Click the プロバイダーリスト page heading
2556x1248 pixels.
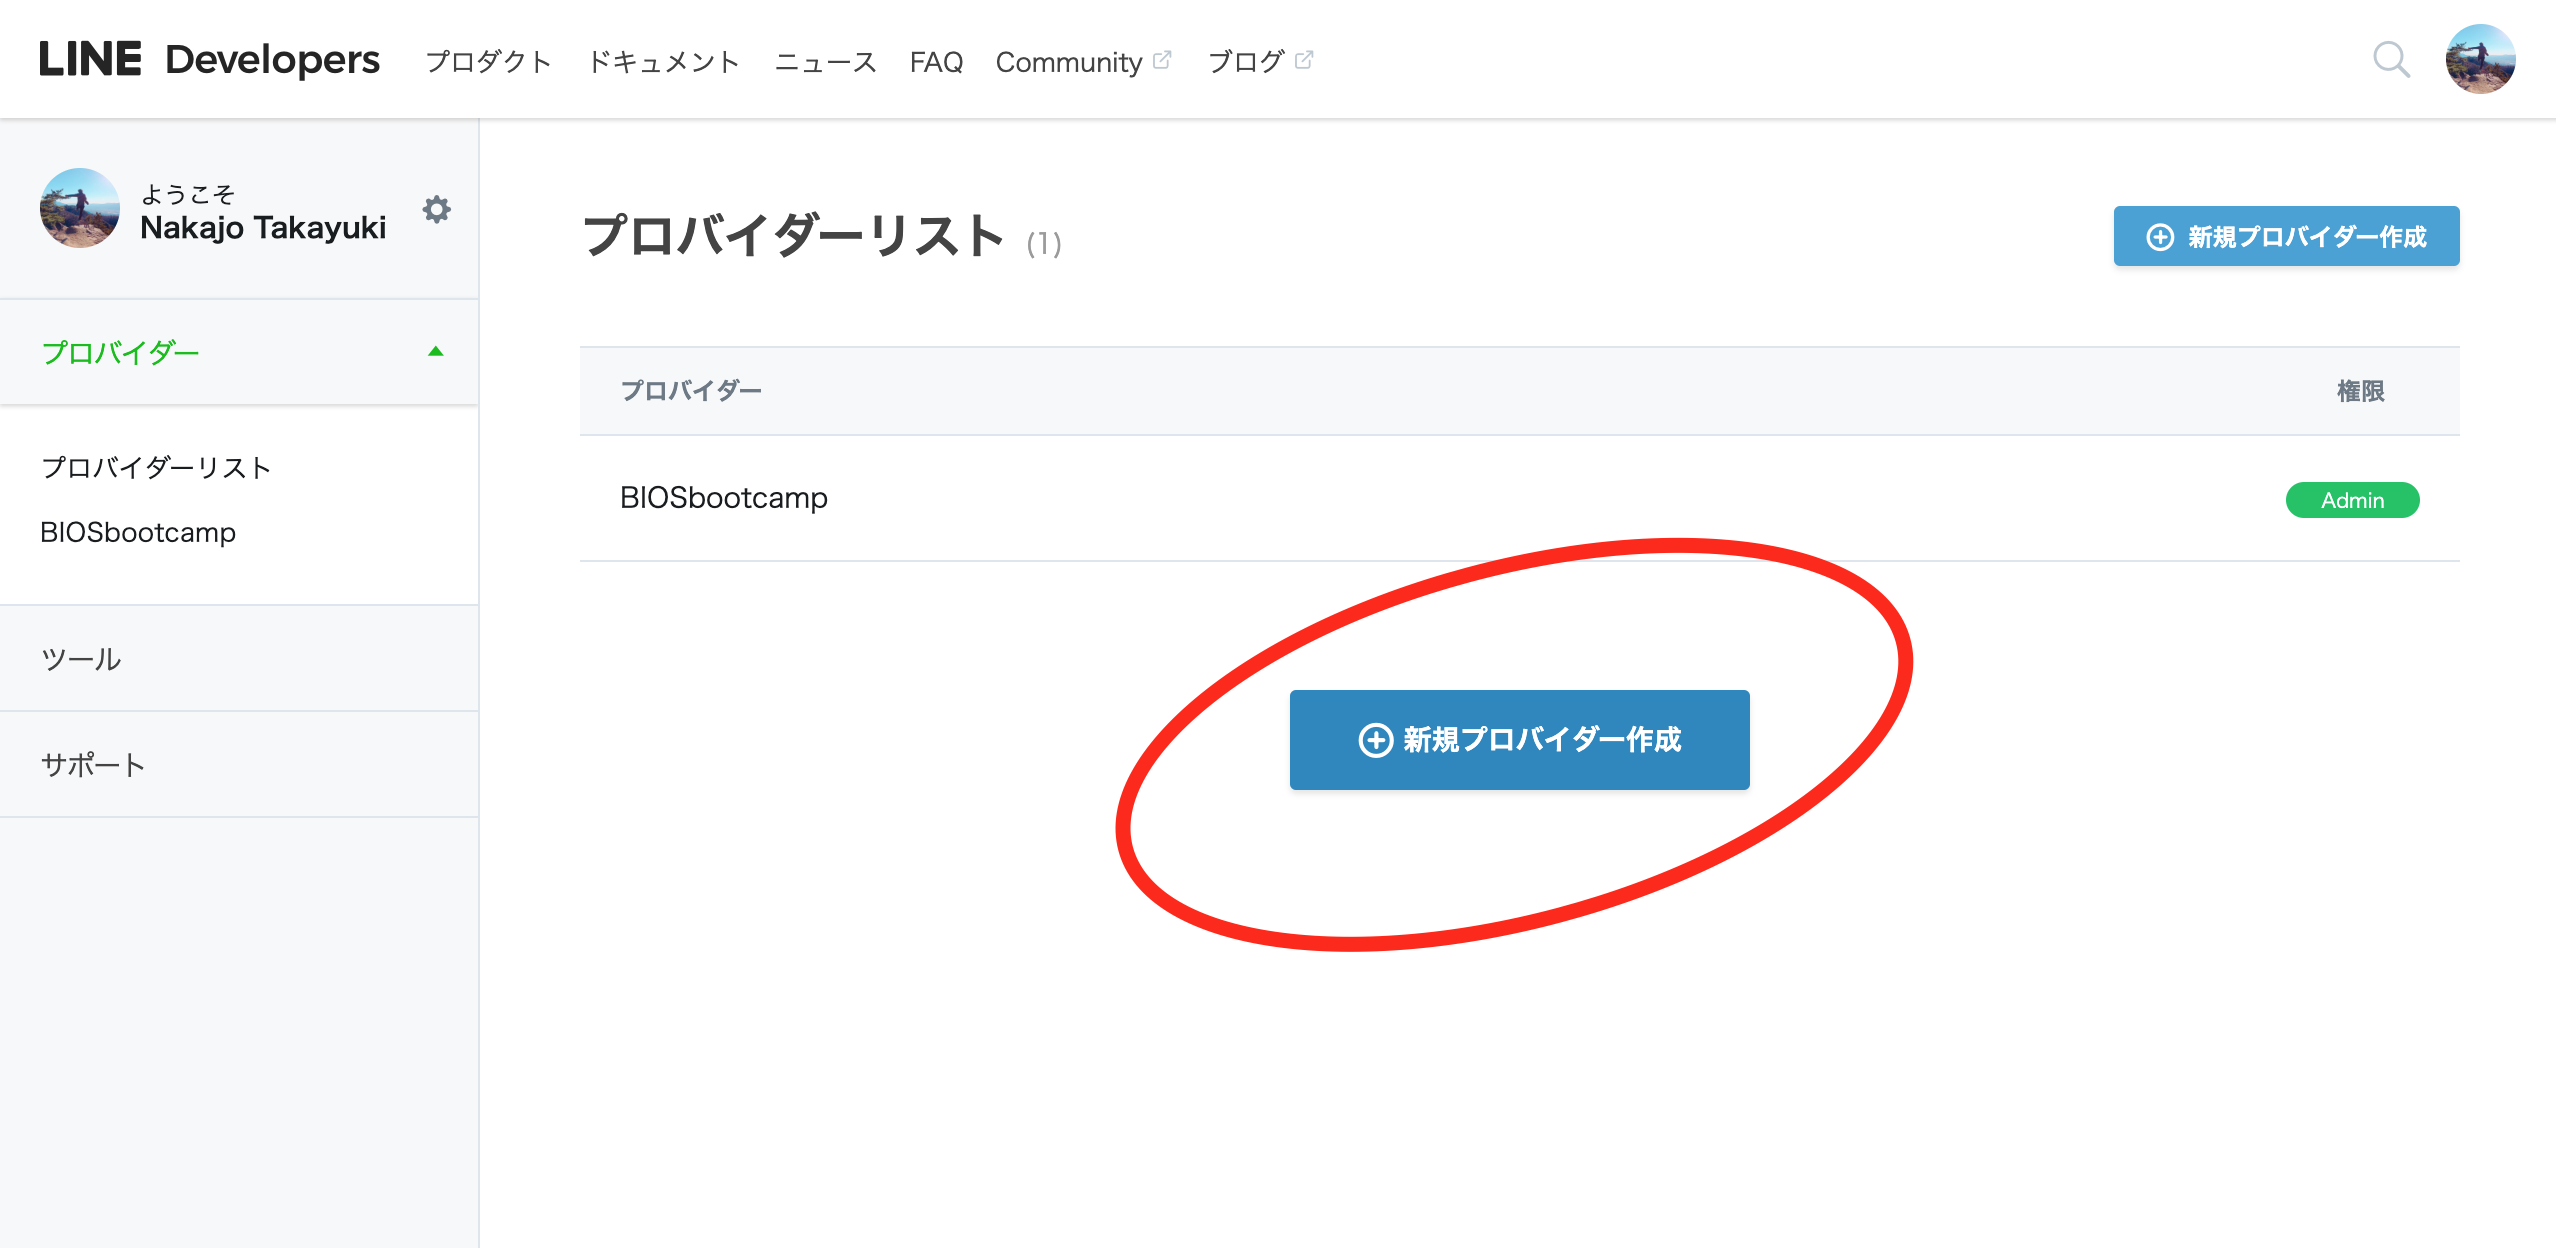tap(793, 236)
